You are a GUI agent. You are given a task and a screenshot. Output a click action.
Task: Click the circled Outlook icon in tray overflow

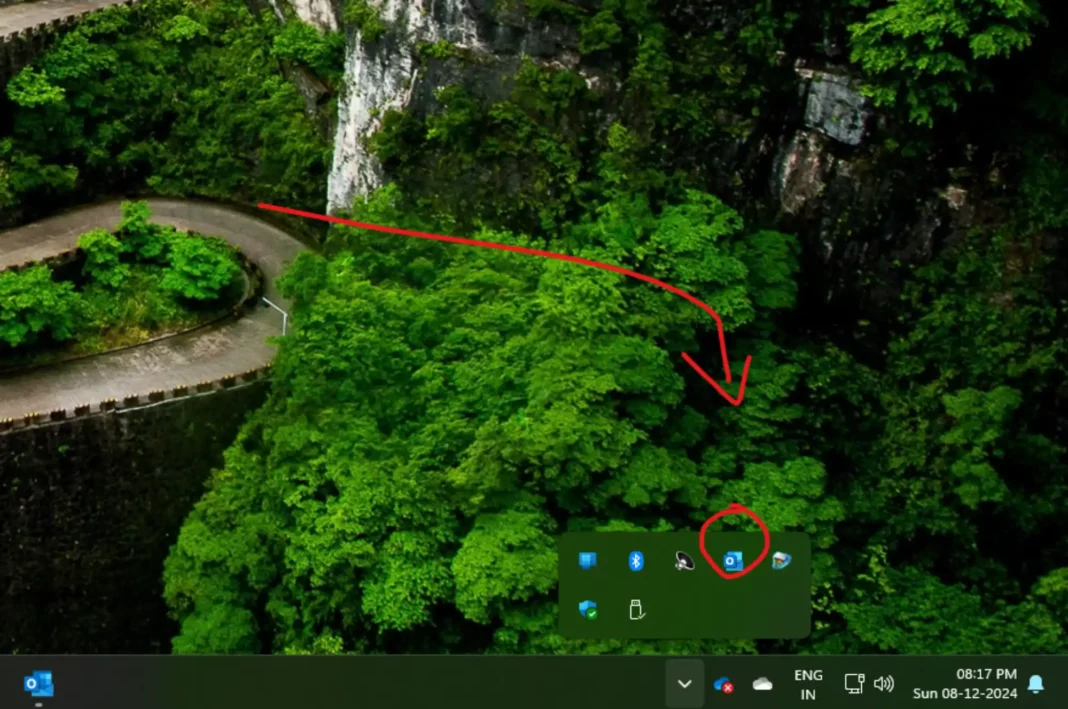(x=732, y=562)
